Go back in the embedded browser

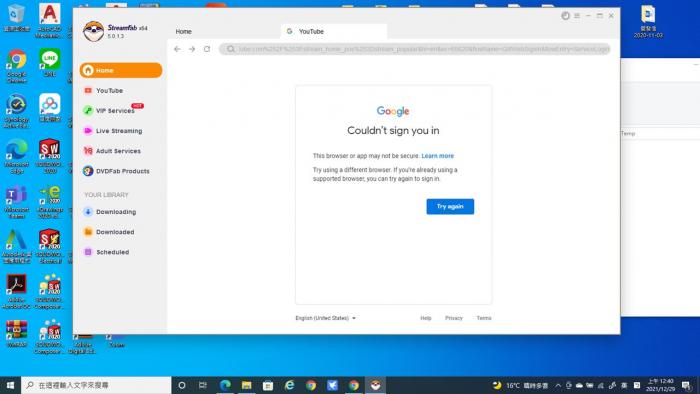(x=177, y=49)
